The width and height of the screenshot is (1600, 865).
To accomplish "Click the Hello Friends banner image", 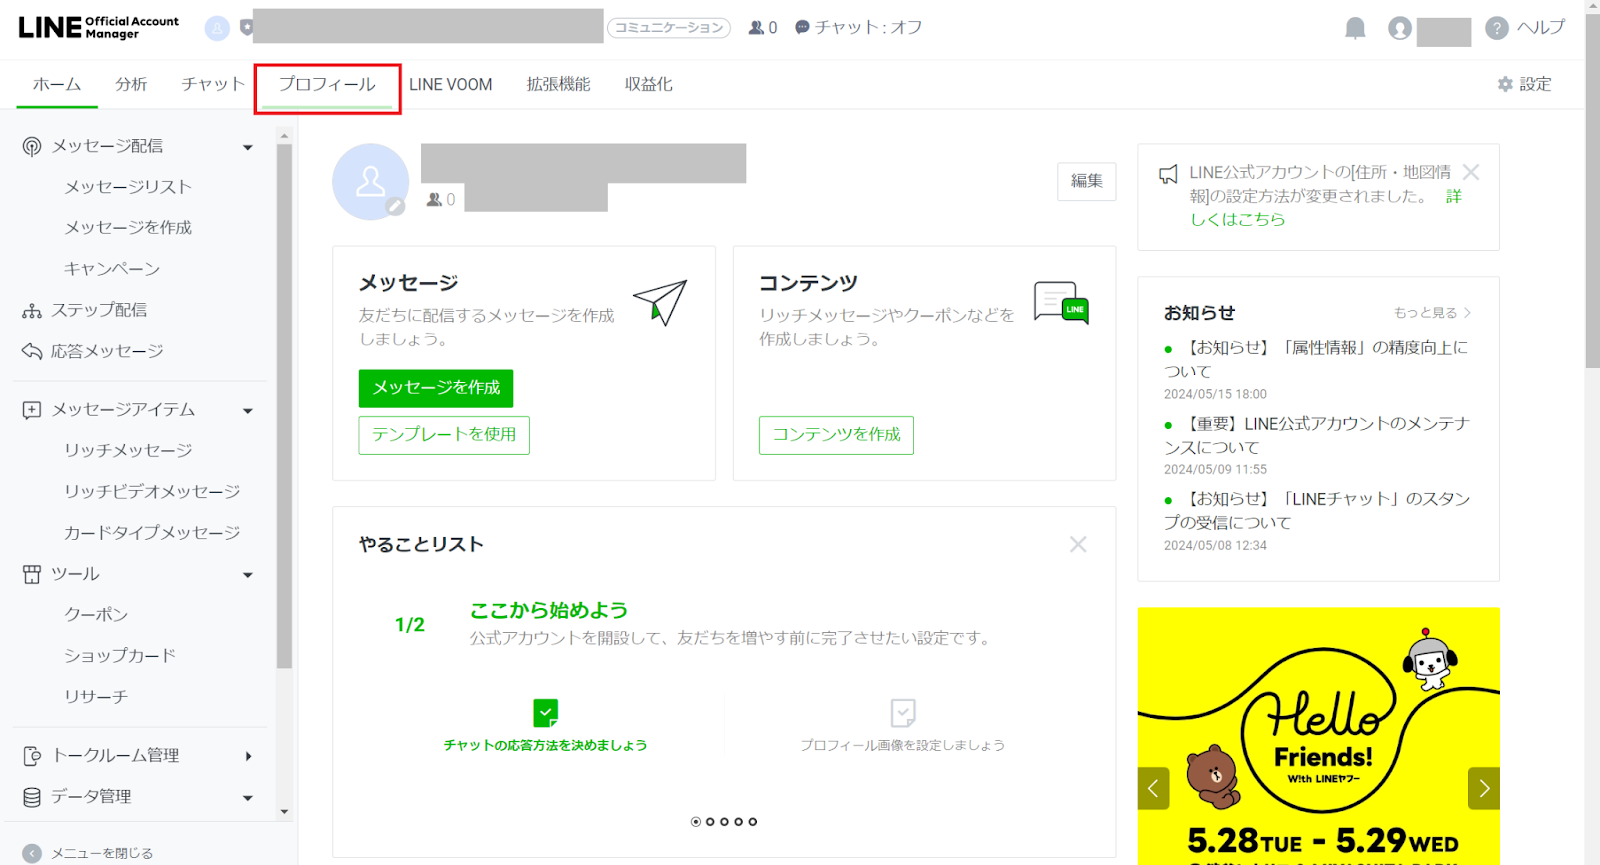I will coord(1318,736).
